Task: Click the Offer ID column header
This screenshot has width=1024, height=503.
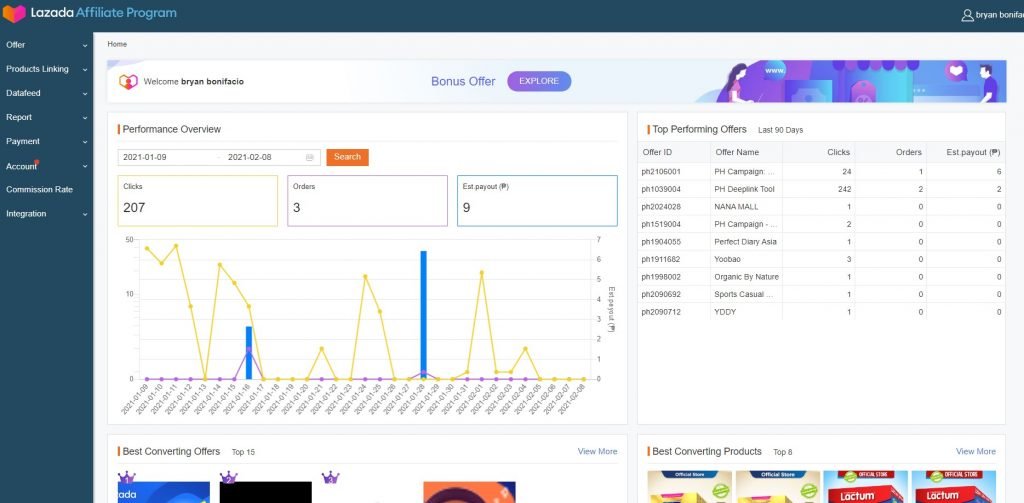Action: tap(657, 152)
